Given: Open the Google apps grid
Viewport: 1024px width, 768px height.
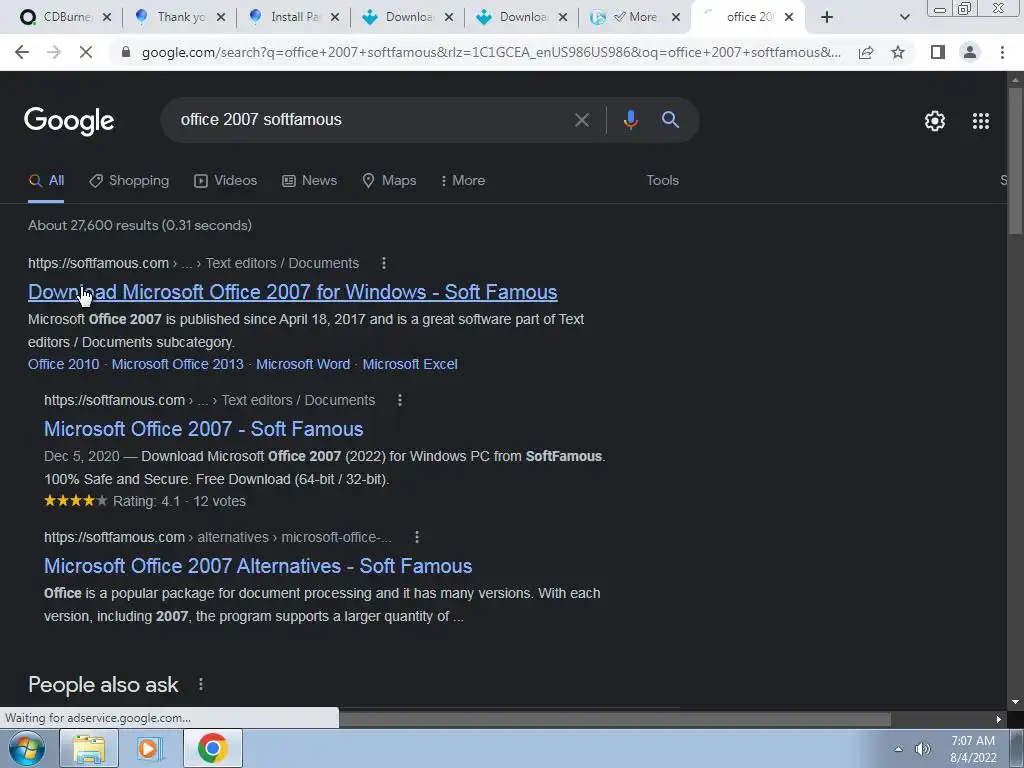Looking at the screenshot, I should point(980,121).
